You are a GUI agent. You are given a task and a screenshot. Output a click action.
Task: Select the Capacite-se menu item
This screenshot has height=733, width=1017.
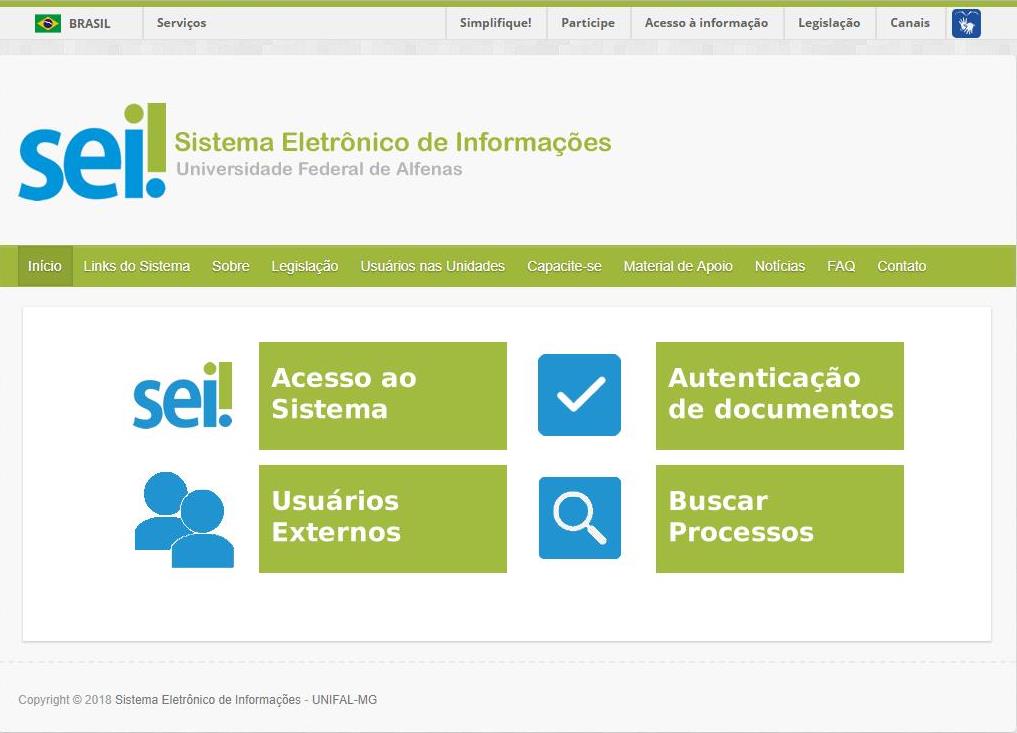point(564,266)
